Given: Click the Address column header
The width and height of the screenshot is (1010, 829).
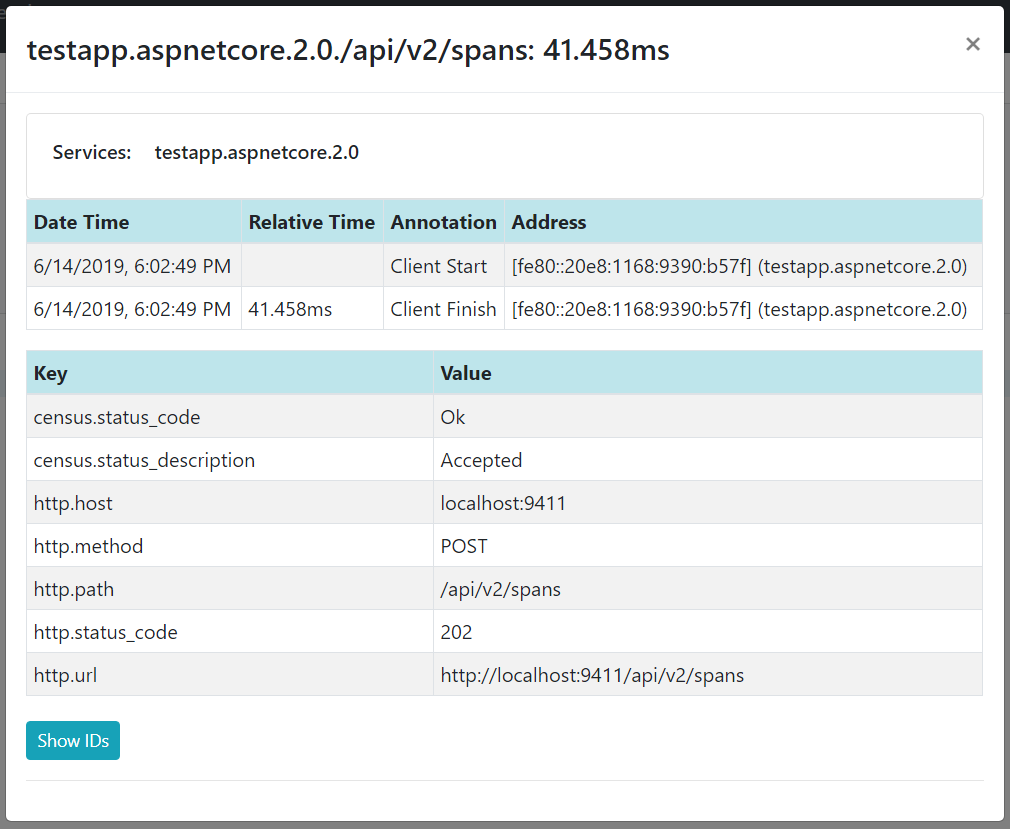Looking at the screenshot, I should point(548,222).
